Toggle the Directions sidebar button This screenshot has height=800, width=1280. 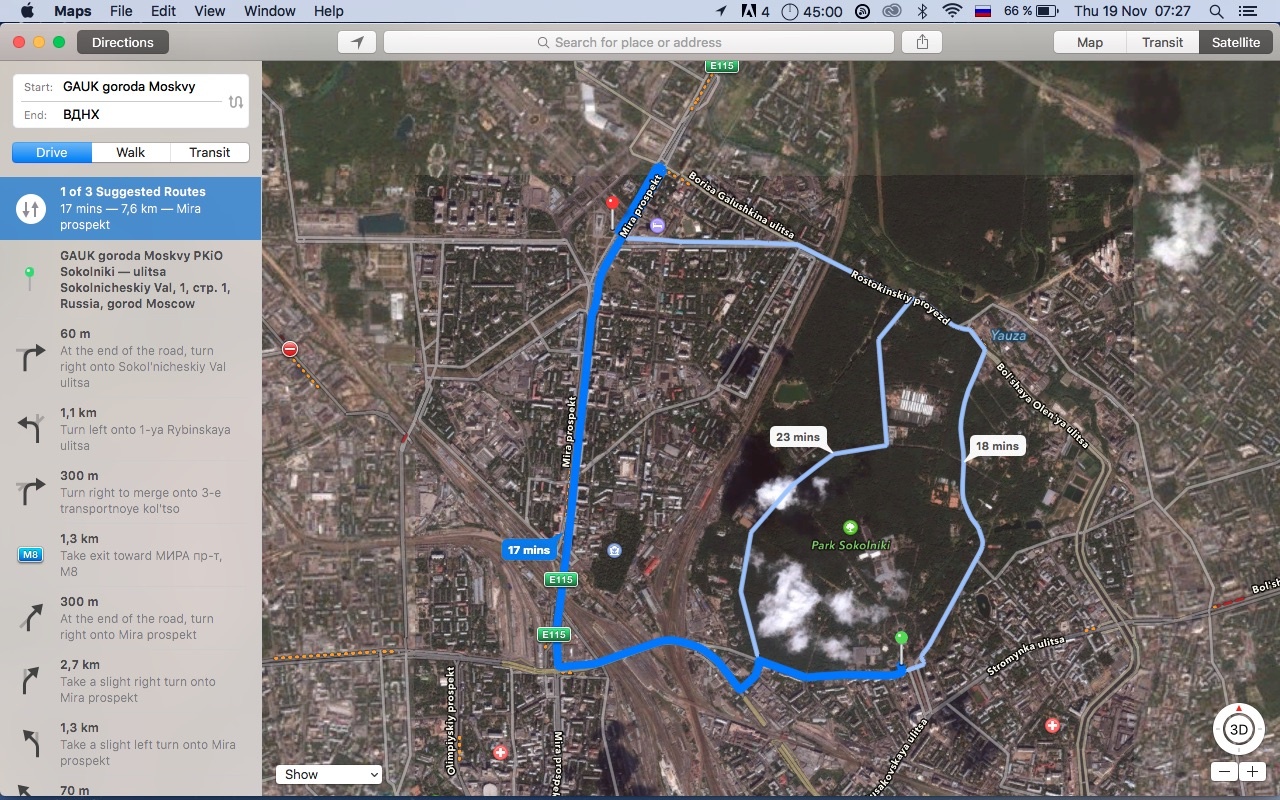pos(123,42)
